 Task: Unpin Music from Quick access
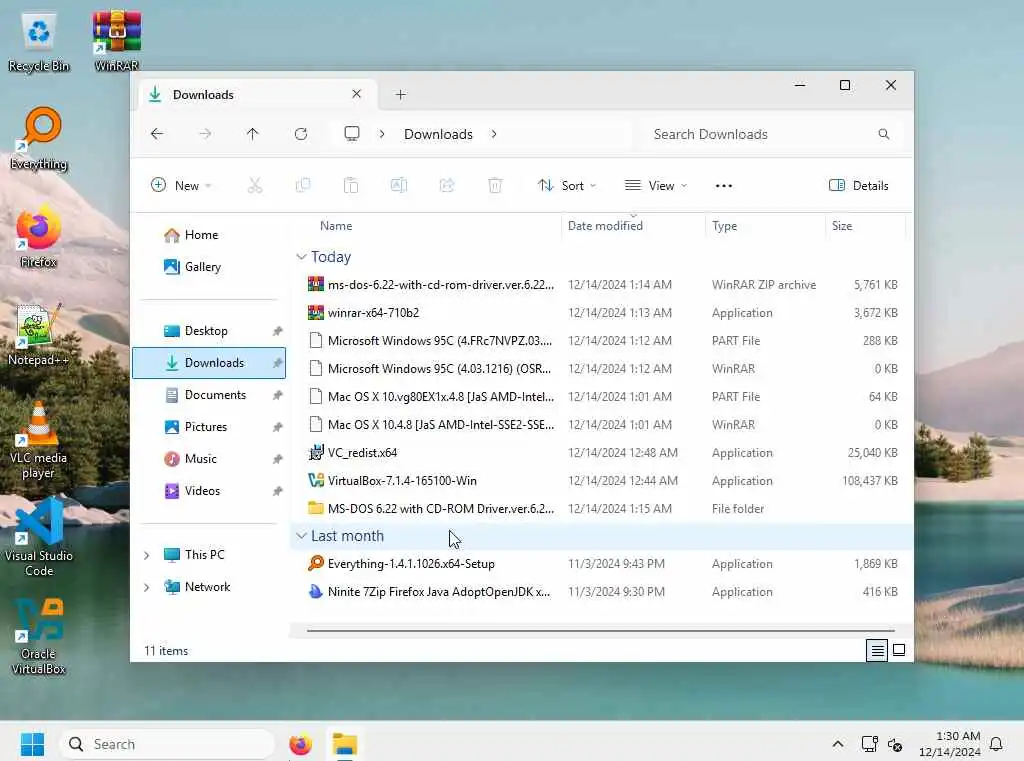[x=278, y=459]
